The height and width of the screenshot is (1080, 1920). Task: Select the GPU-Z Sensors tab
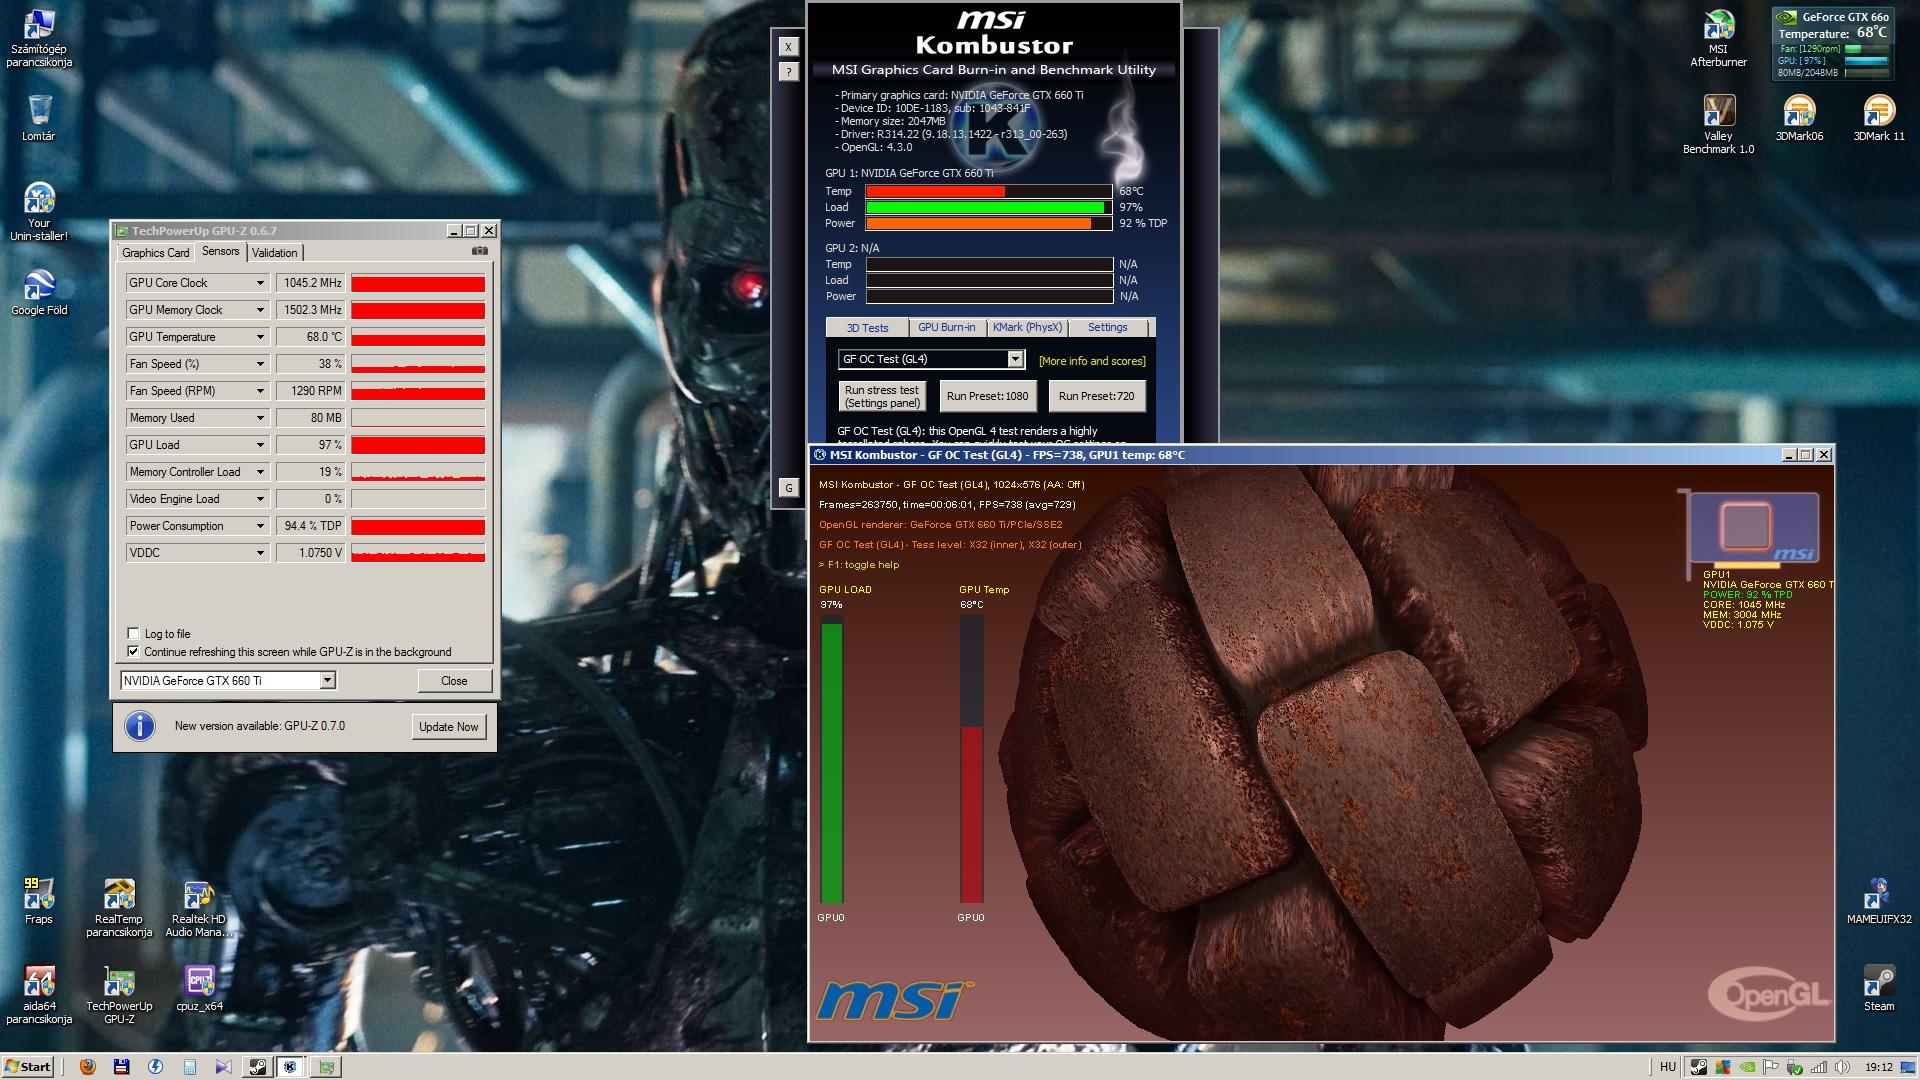click(x=220, y=251)
